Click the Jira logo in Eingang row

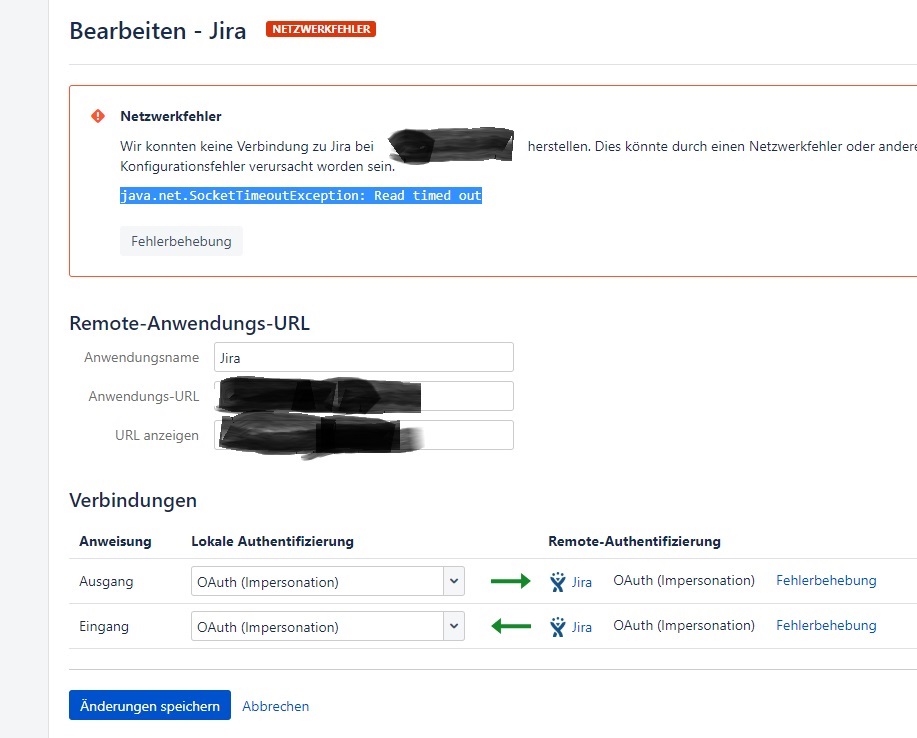tap(558, 626)
